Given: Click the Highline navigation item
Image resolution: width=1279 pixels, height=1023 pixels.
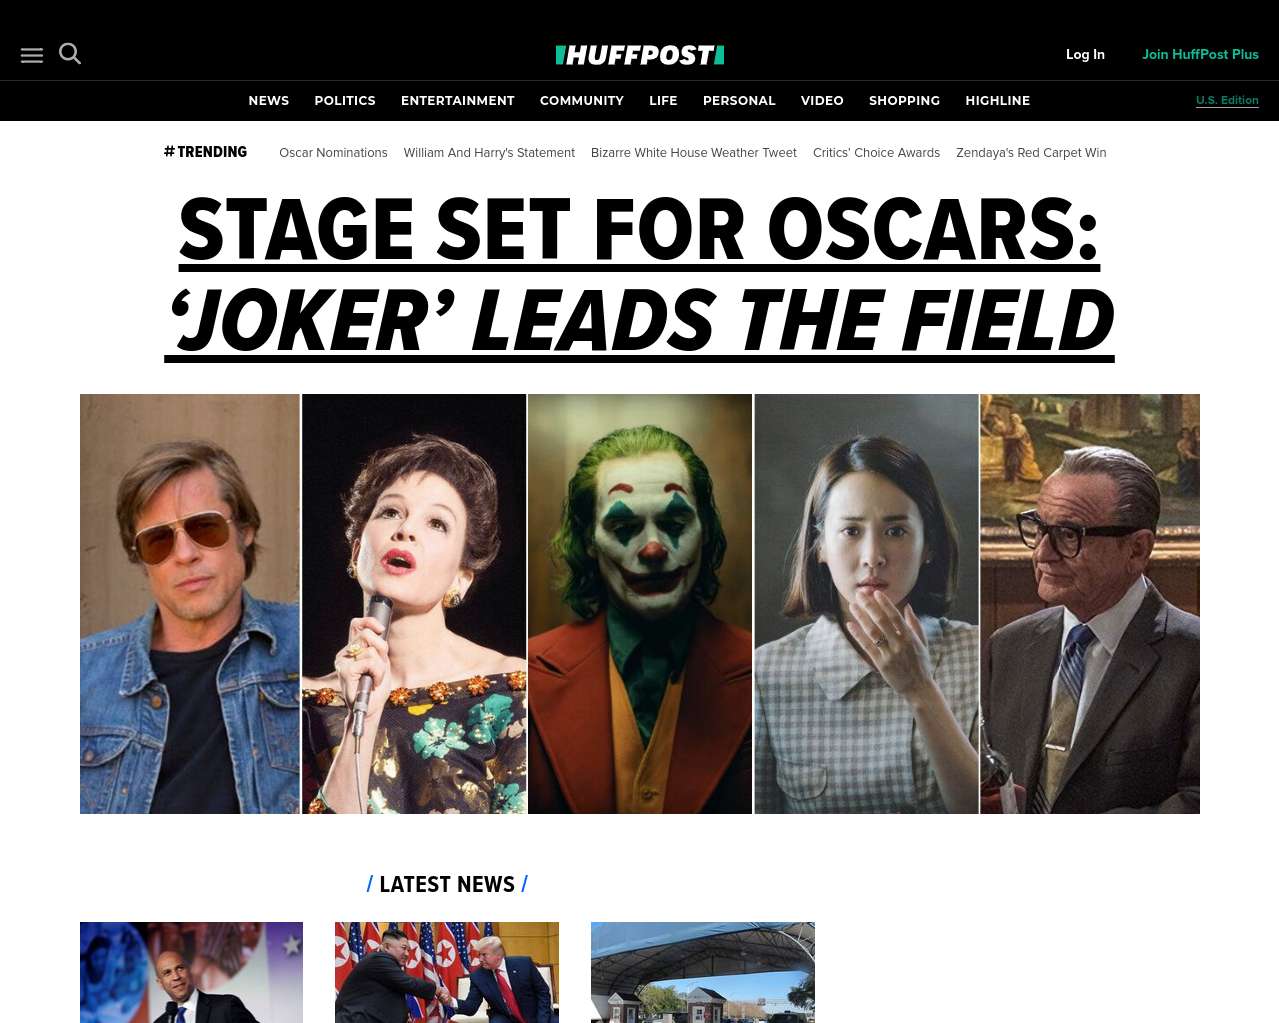Looking at the screenshot, I should coord(998,101).
